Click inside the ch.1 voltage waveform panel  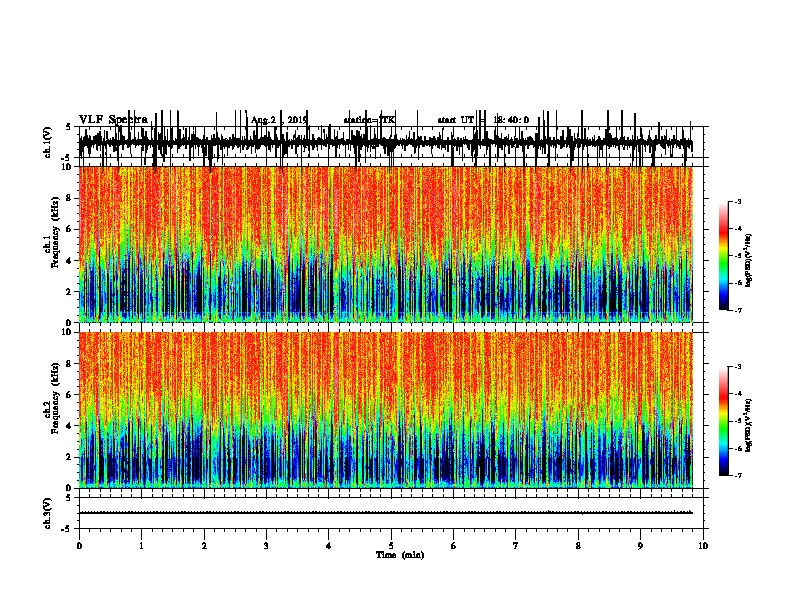(x=390, y=142)
